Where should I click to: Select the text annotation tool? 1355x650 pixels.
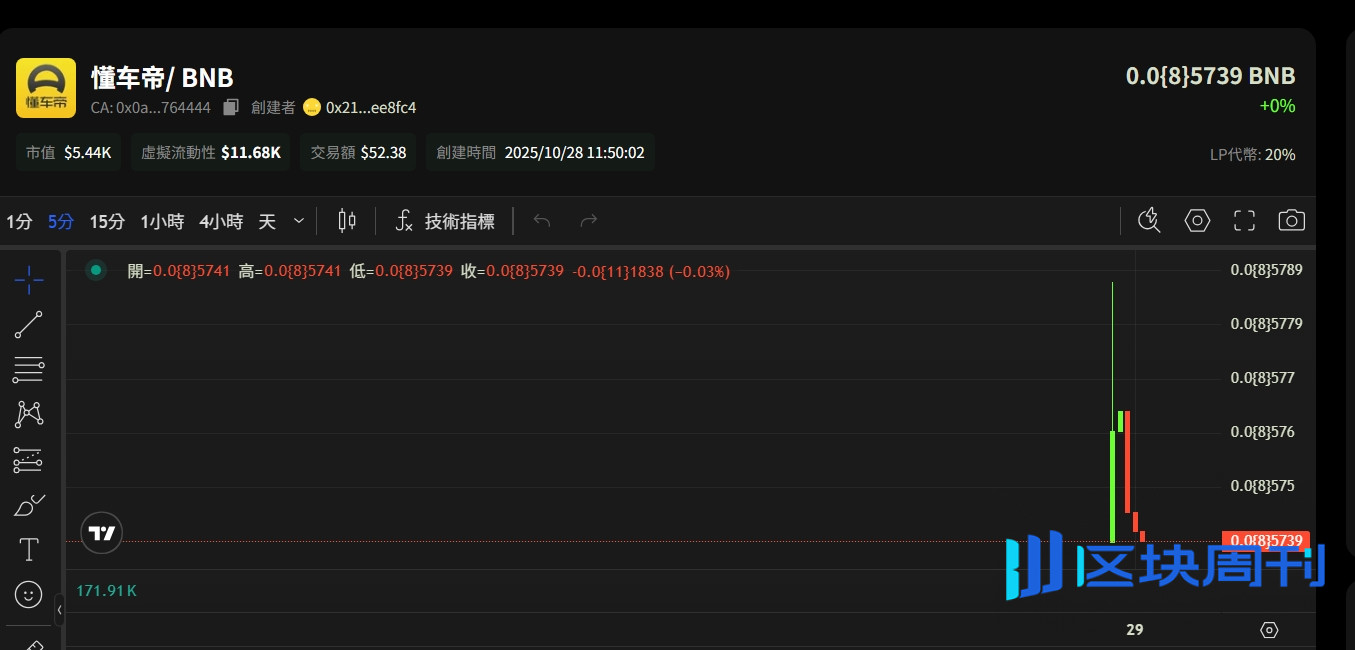click(28, 549)
